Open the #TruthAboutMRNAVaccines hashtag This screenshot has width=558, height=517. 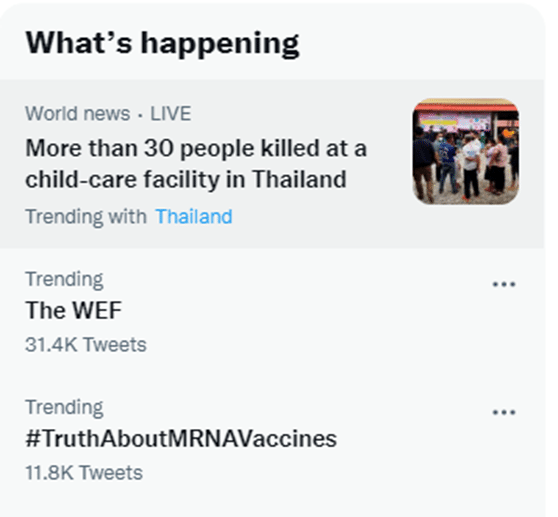pyautogui.click(x=181, y=438)
